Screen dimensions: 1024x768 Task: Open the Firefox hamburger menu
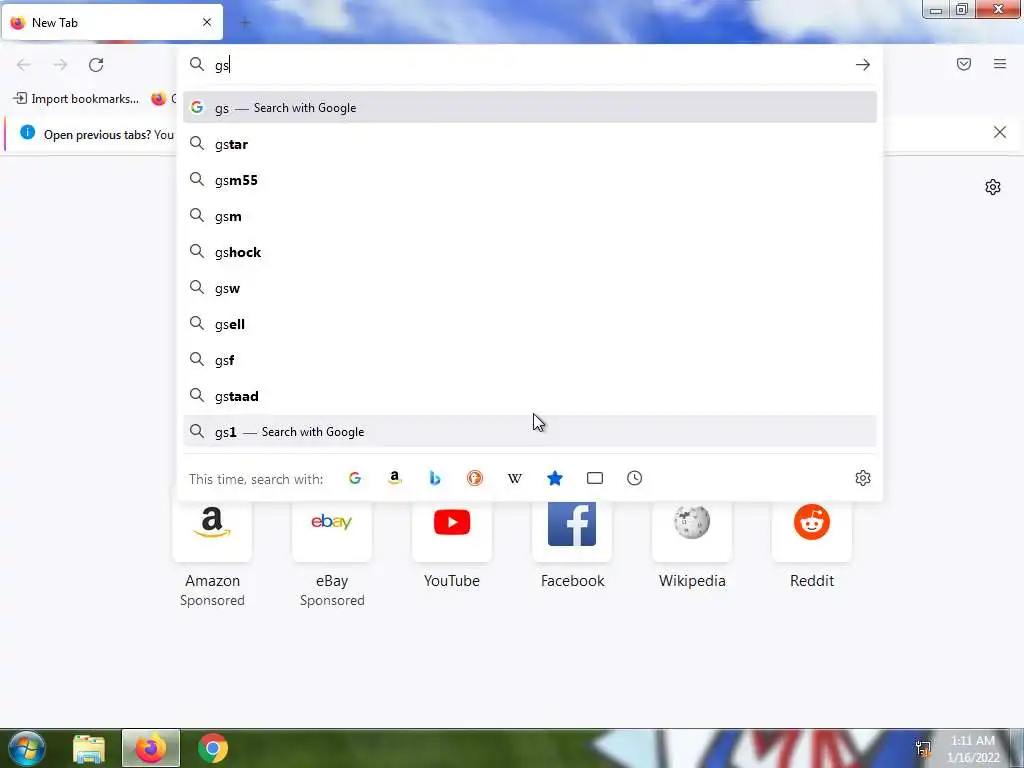coord(1000,63)
